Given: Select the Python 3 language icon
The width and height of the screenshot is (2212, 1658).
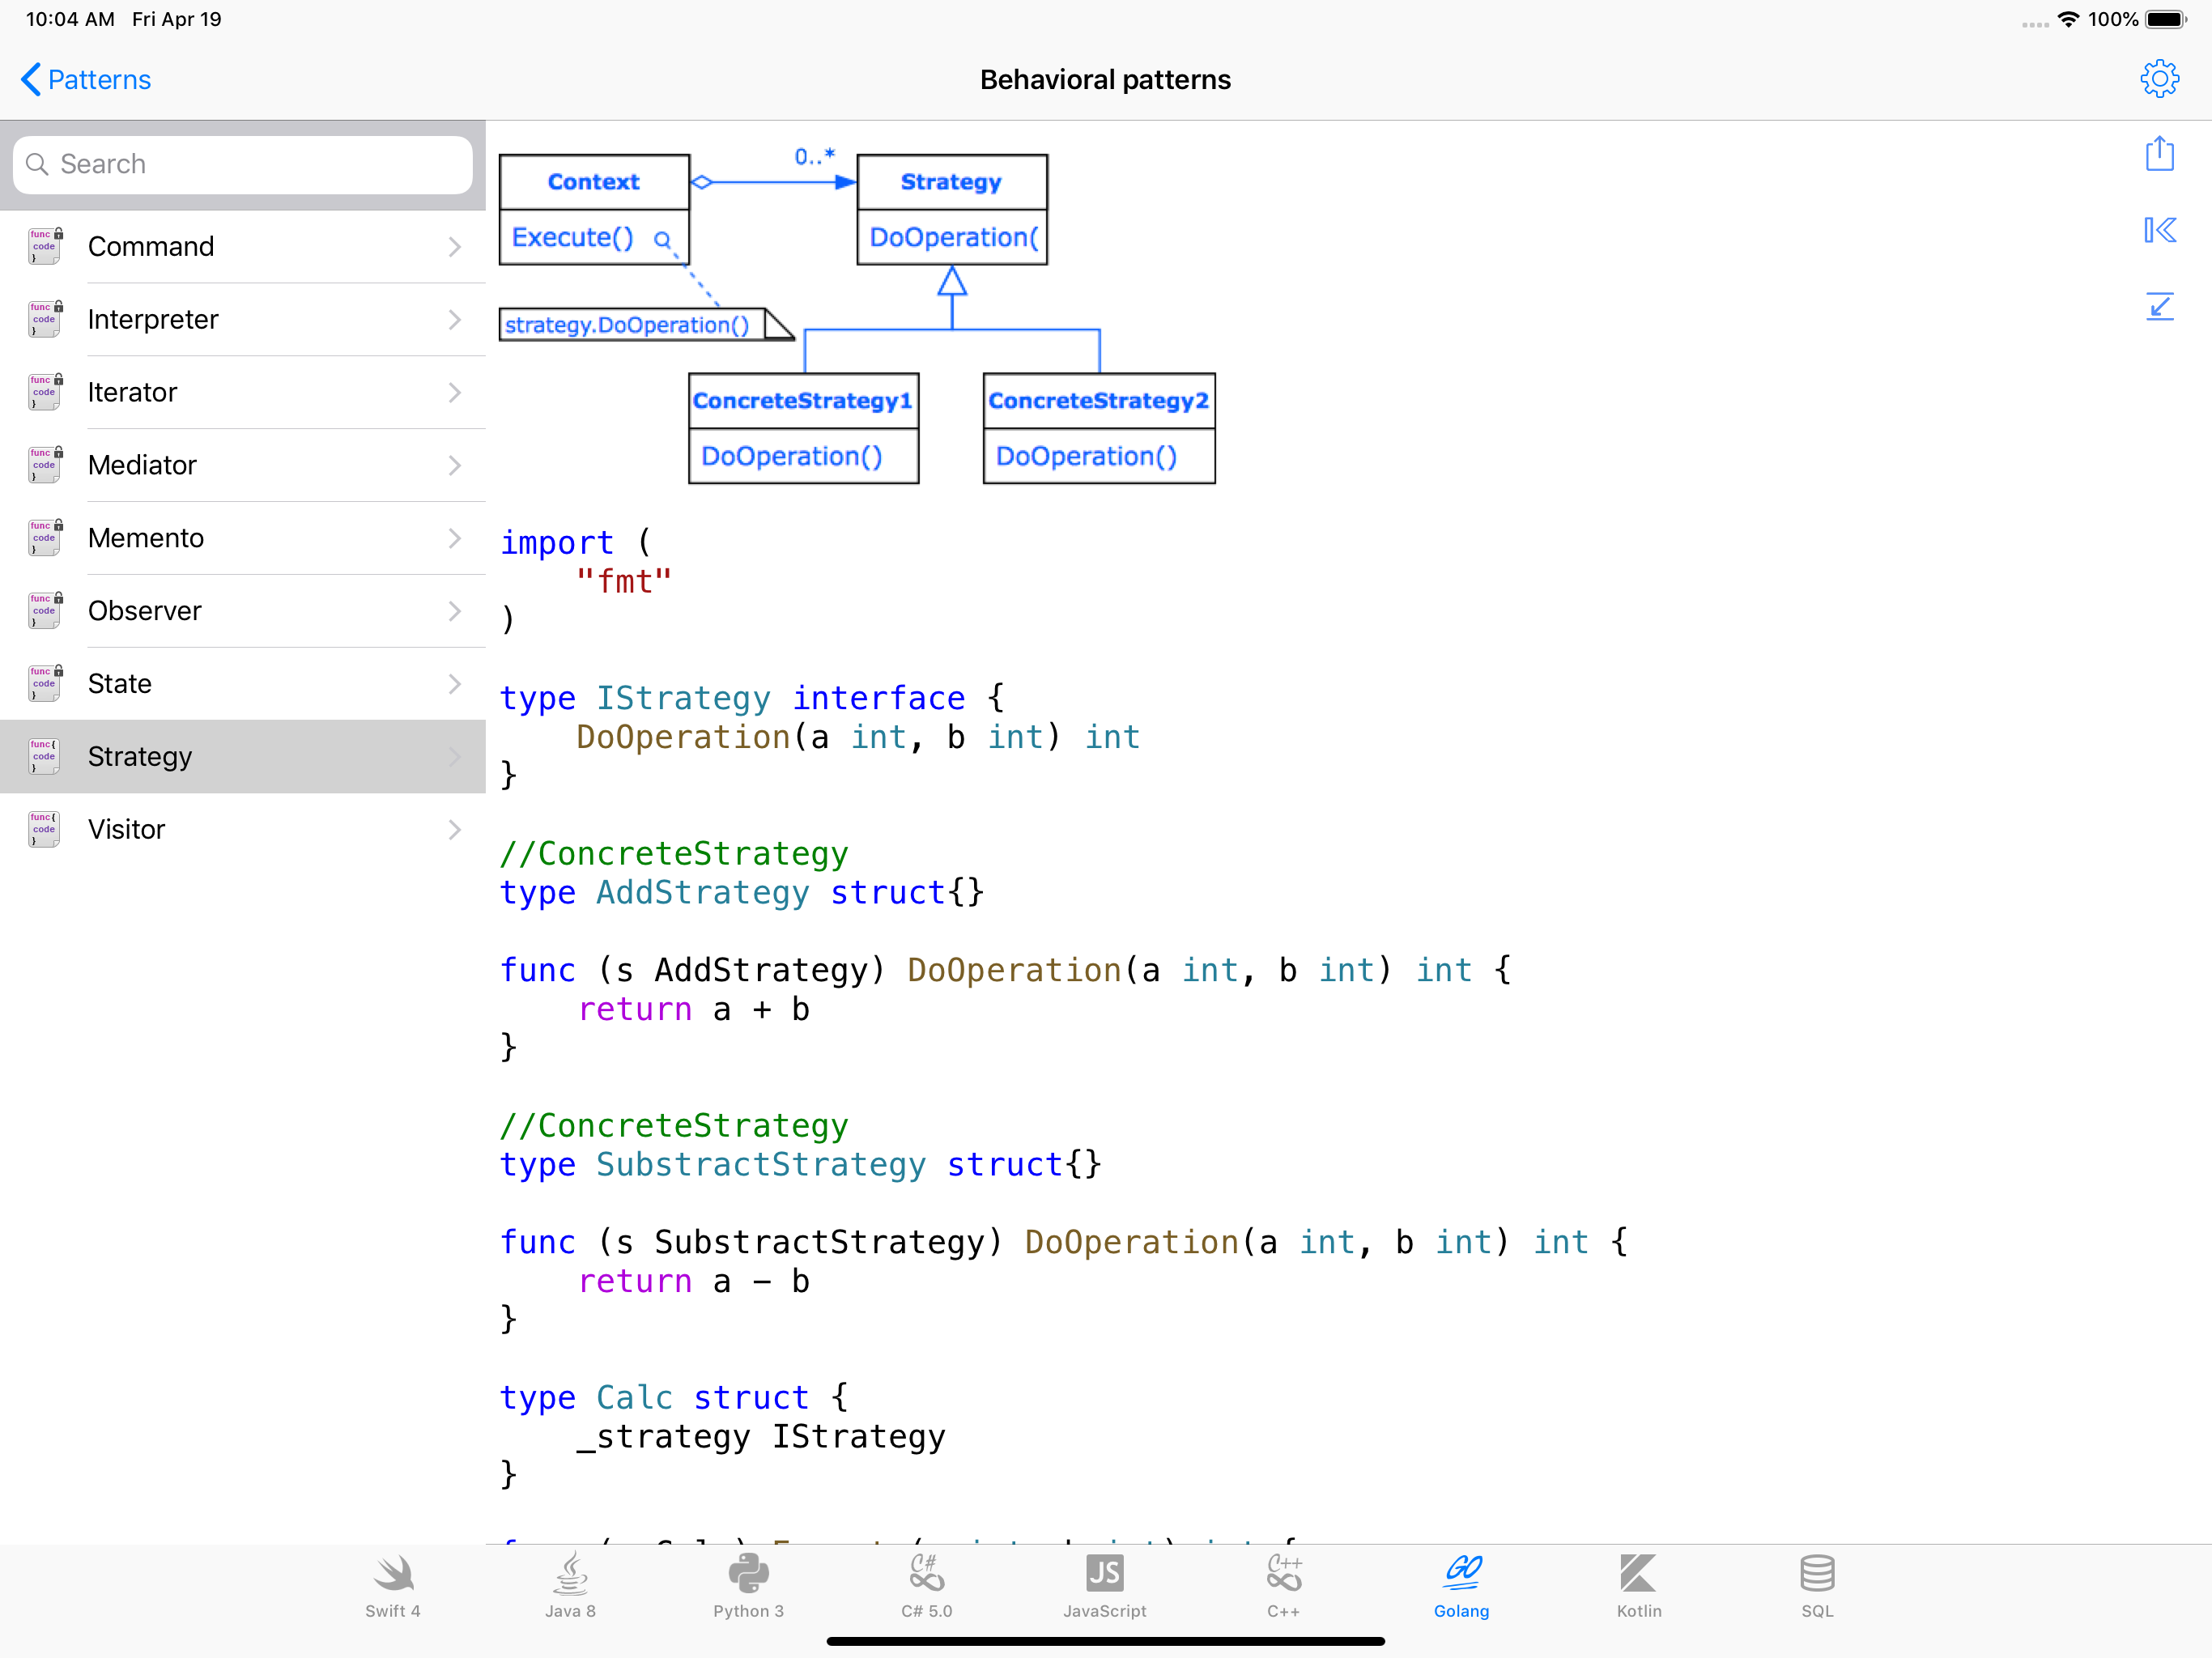Looking at the screenshot, I should 748,1584.
